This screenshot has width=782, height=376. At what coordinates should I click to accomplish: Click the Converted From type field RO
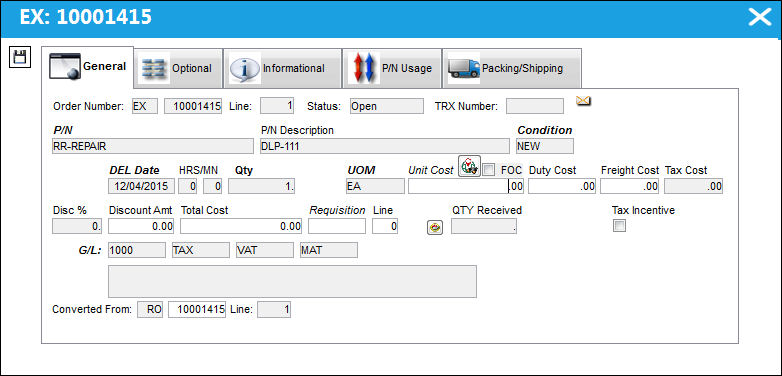coord(150,310)
